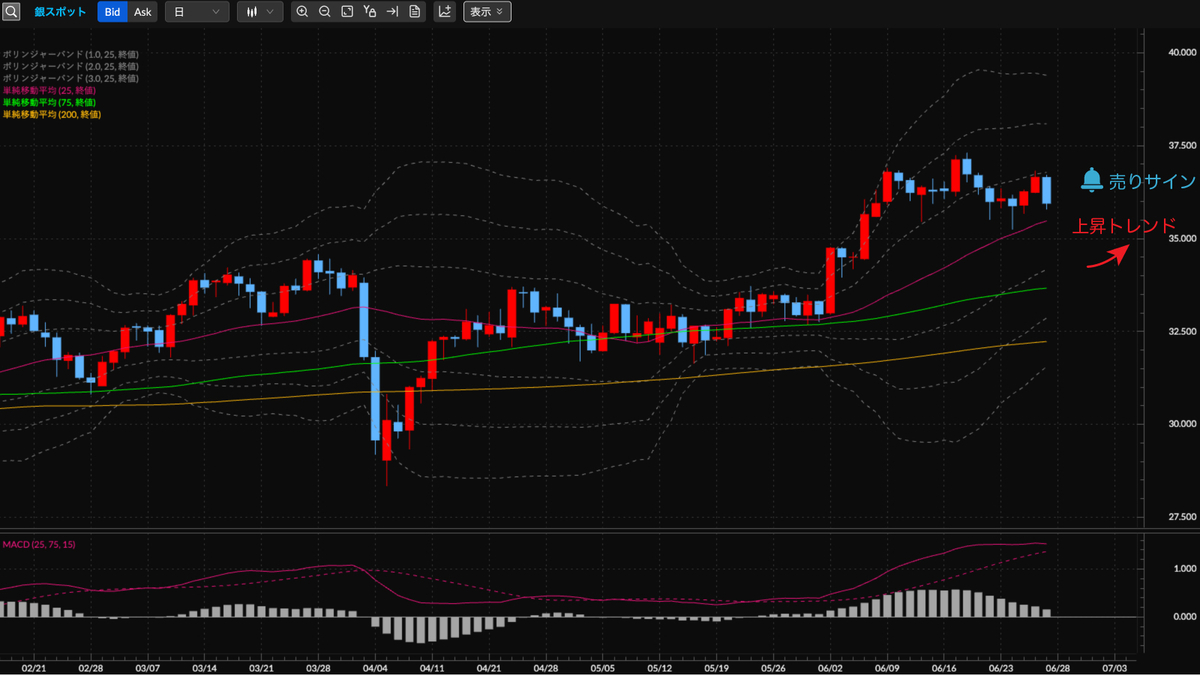
Task: Click the zoom in icon
Action: (302, 12)
